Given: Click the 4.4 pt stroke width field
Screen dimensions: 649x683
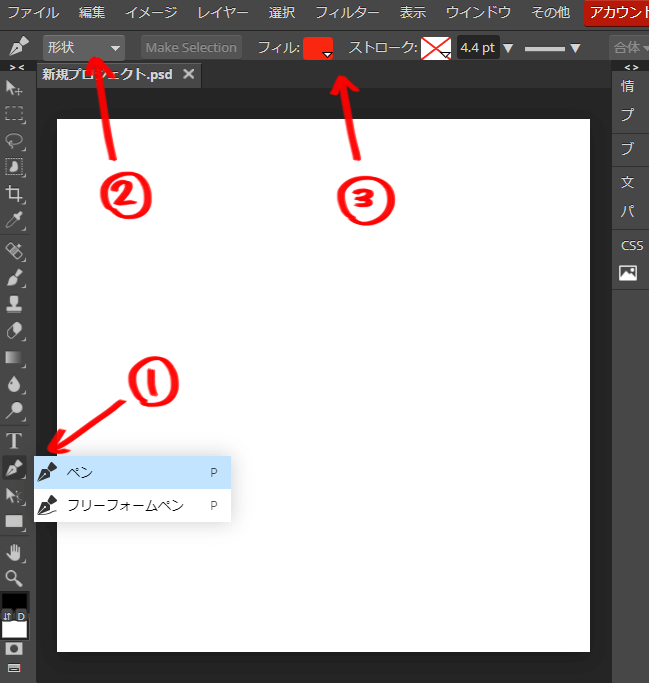Looking at the screenshot, I should click(478, 47).
